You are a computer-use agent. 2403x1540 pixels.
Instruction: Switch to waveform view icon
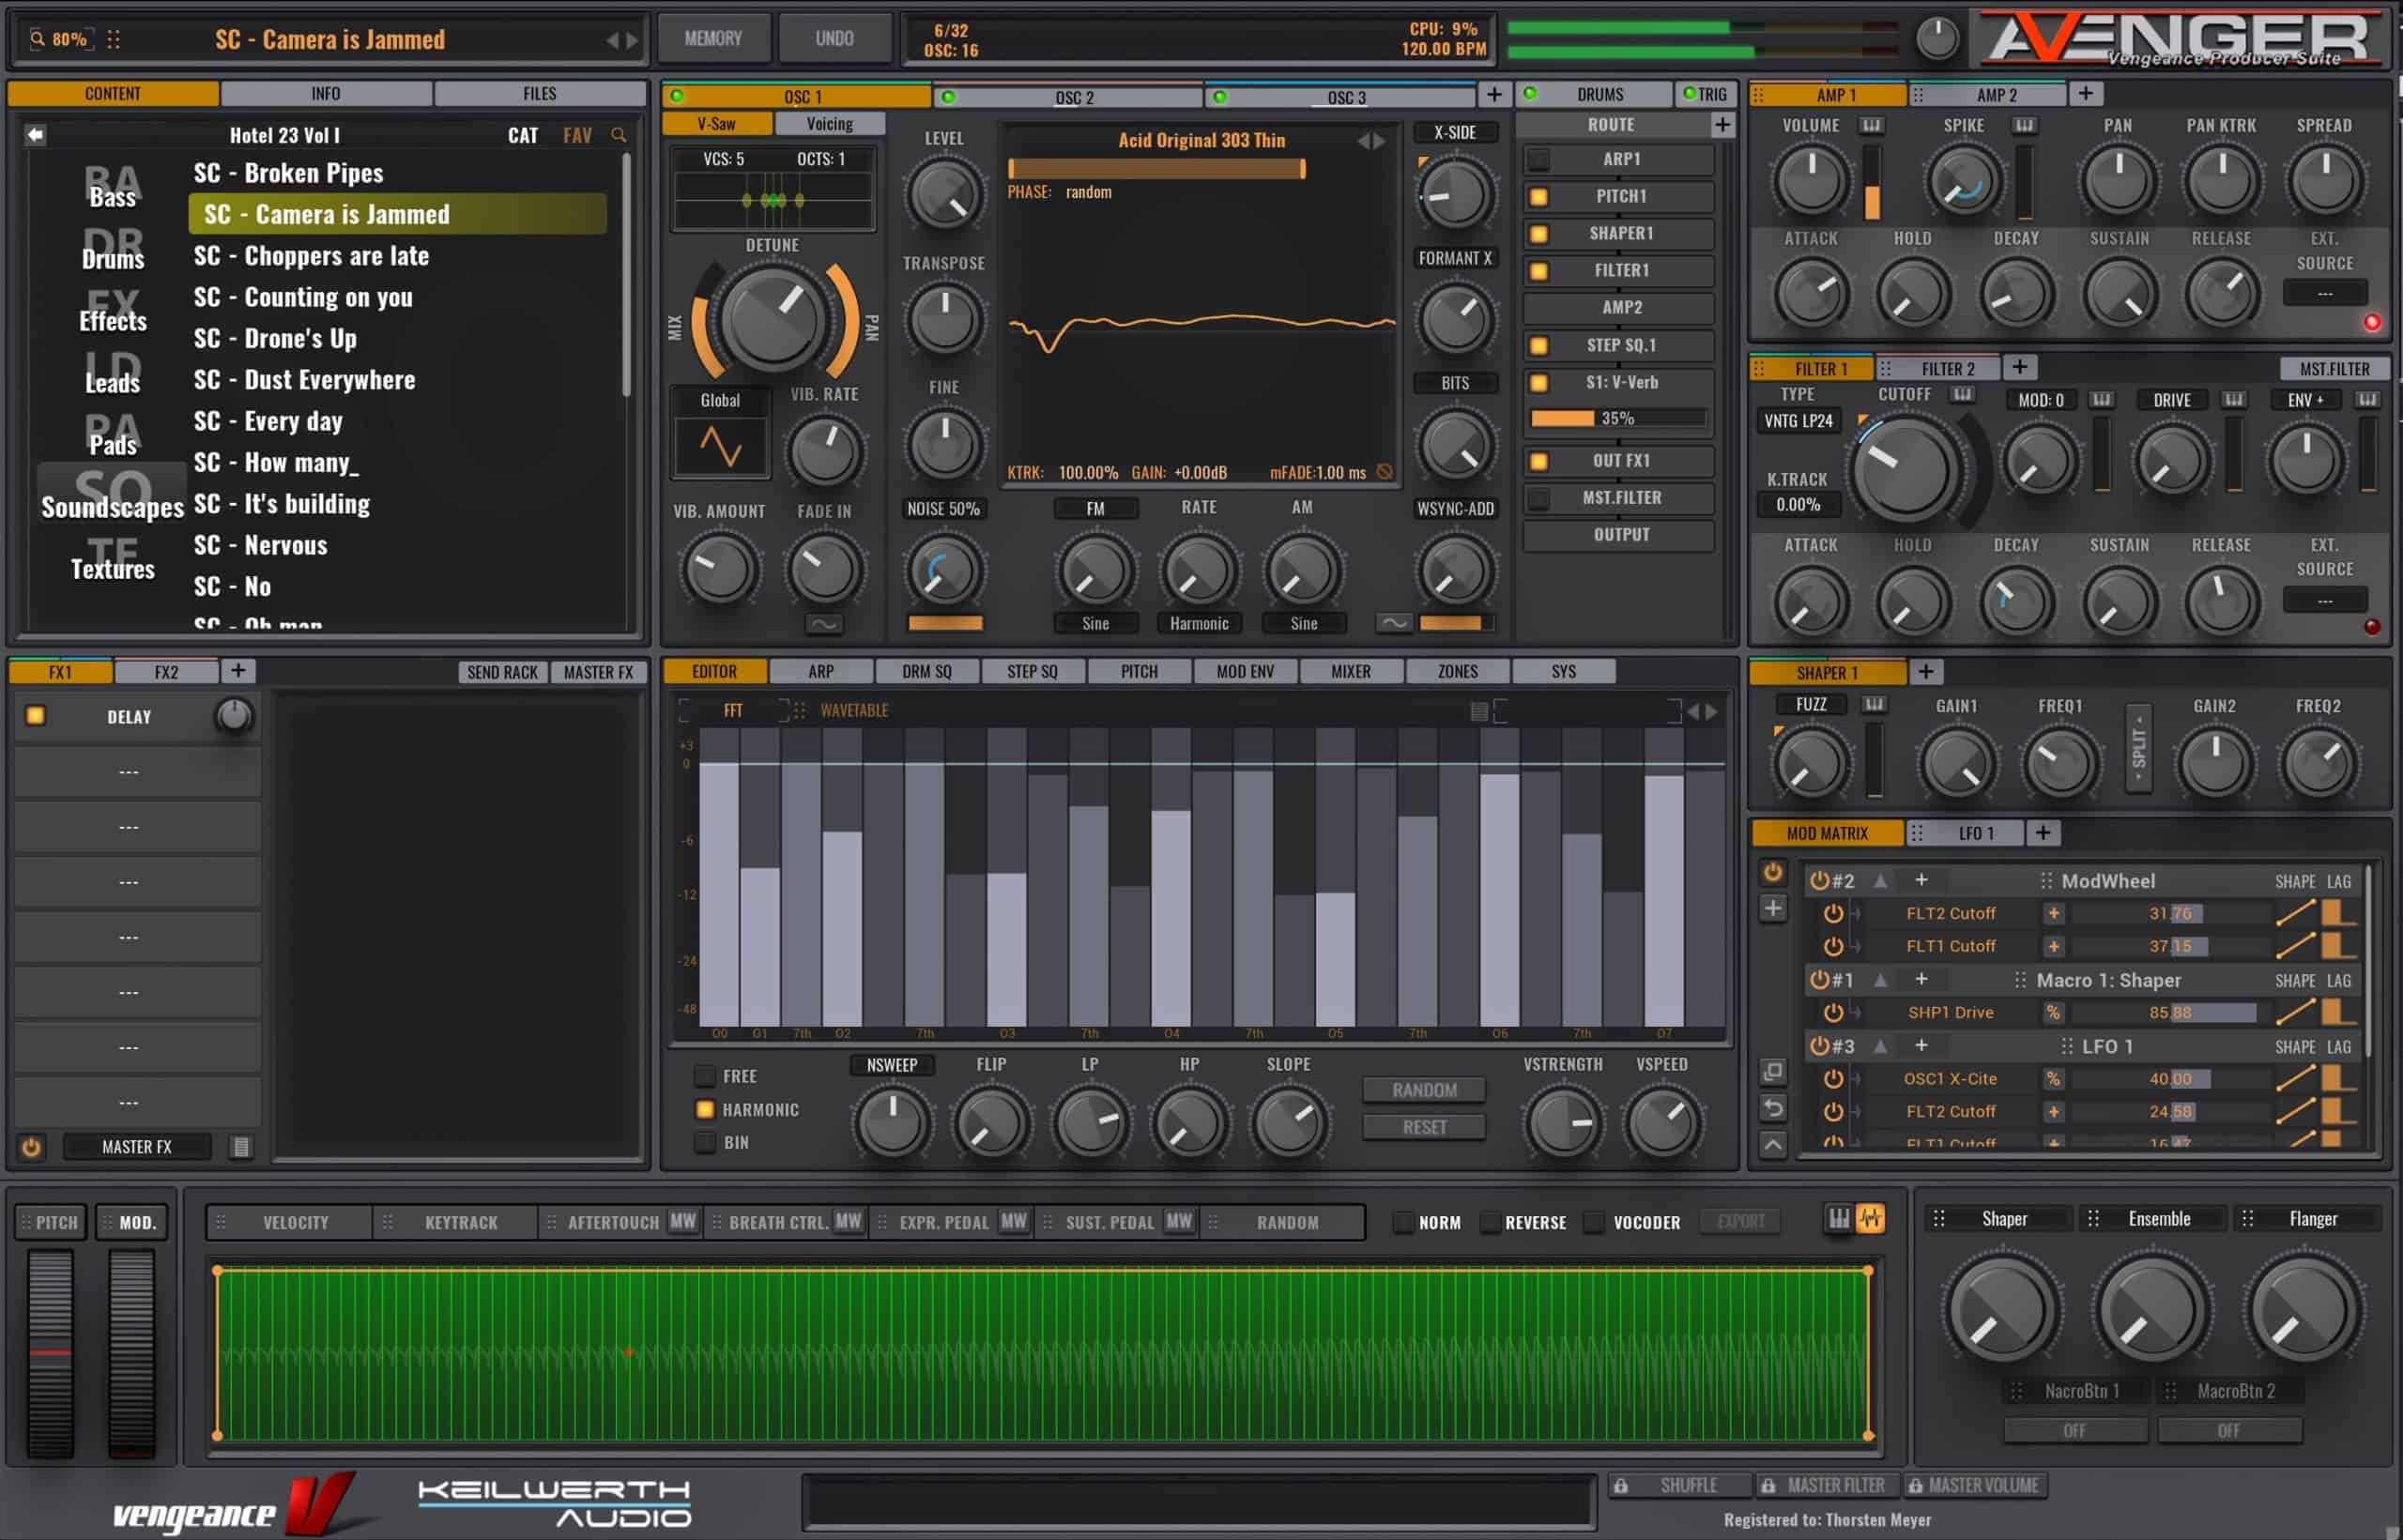coord(1869,1218)
